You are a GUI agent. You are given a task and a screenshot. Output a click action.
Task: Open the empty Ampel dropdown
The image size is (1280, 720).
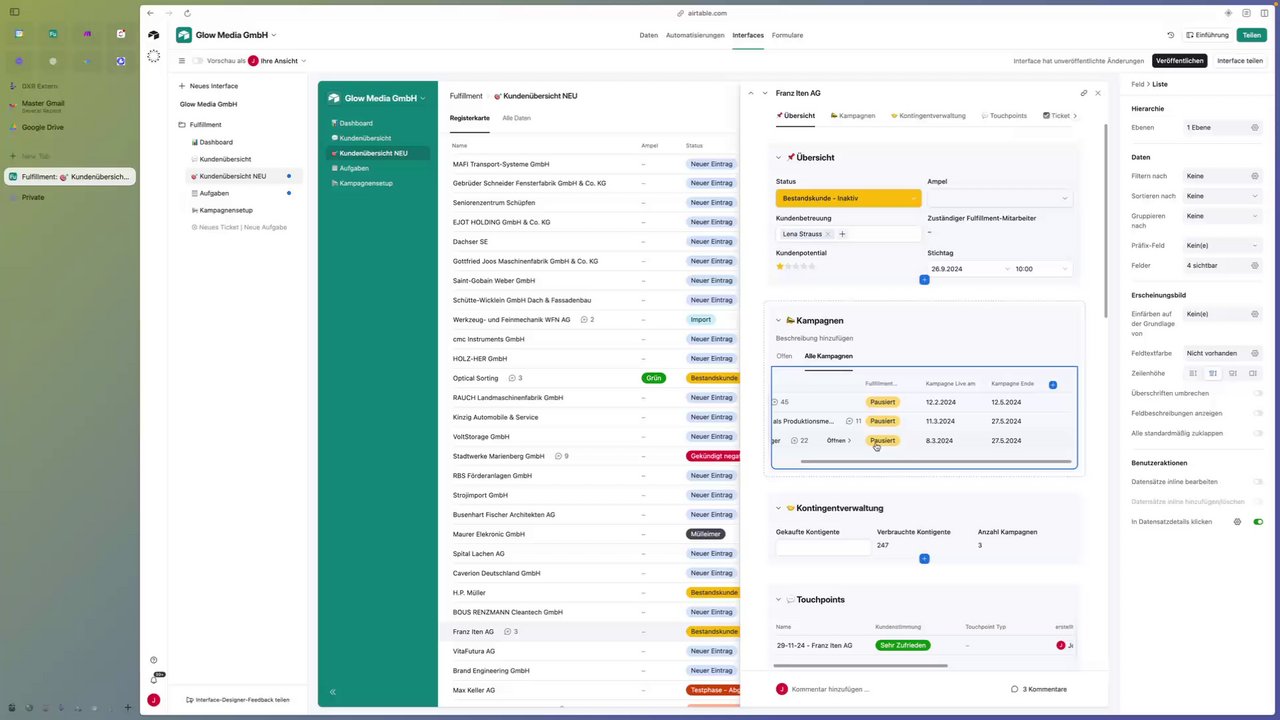click(999, 198)
